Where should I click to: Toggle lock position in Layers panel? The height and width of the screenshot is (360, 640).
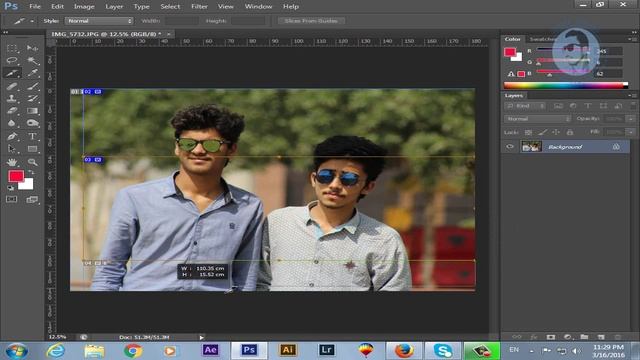(x=556, y=132)
